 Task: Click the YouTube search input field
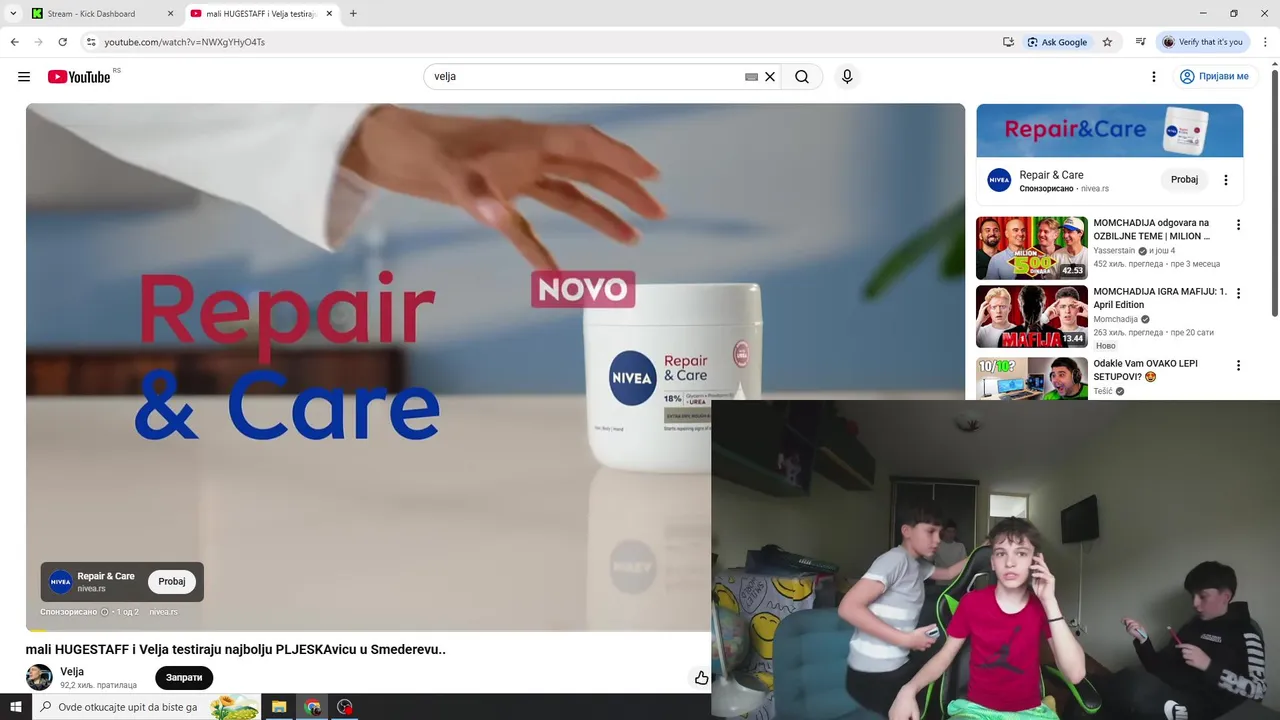point(585,77)
